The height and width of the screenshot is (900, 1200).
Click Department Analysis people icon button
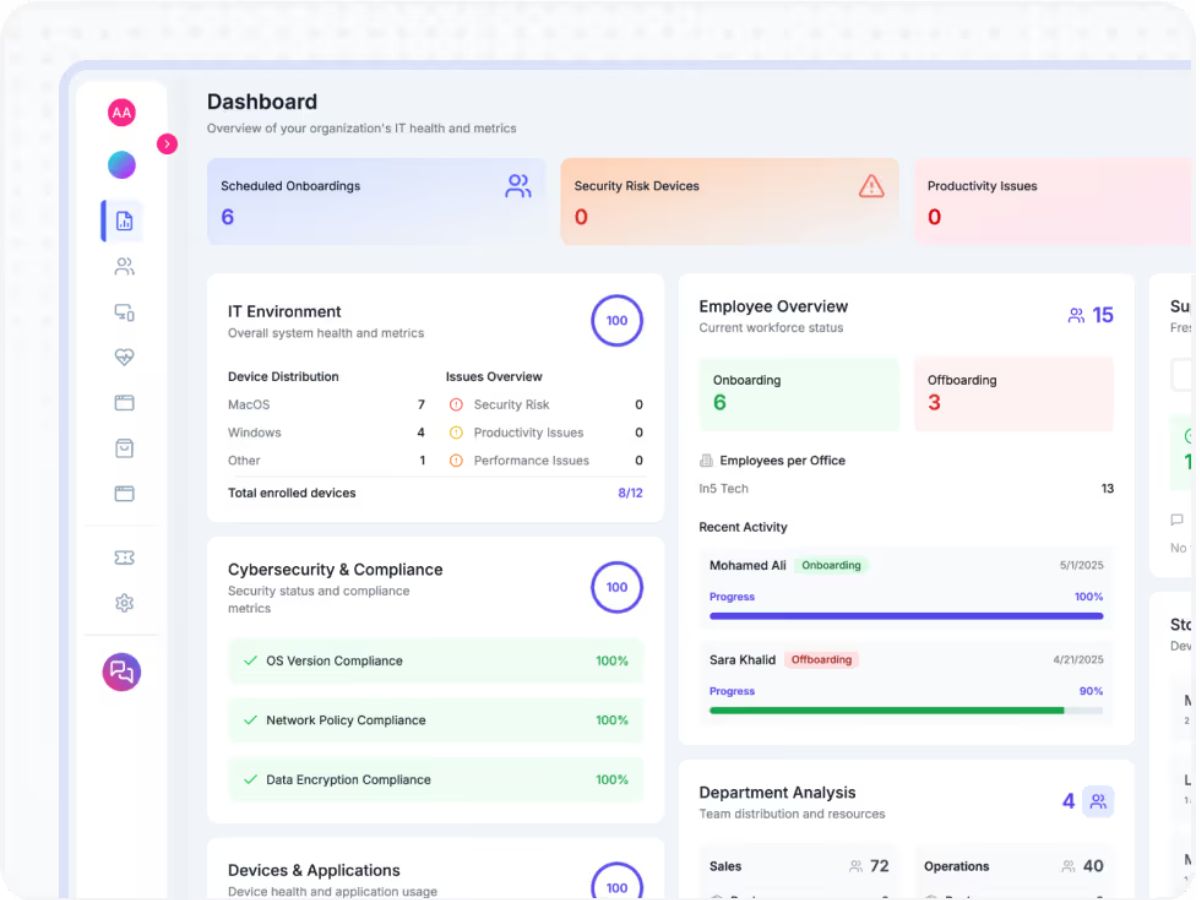[1098, 802]
